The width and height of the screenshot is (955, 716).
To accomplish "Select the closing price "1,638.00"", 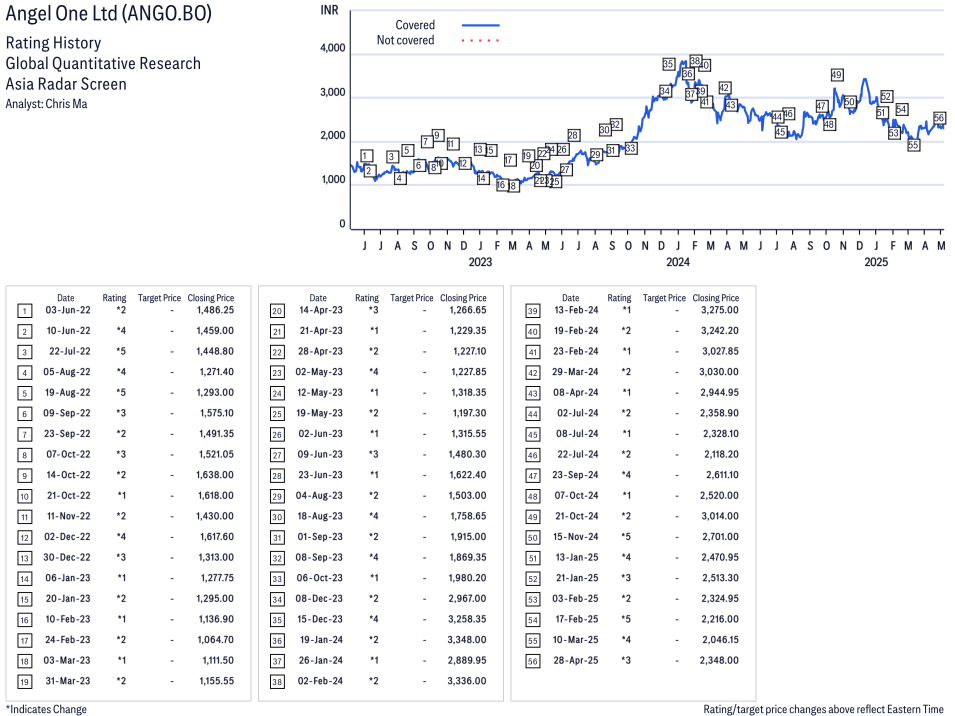I will [x=216, y=475].
